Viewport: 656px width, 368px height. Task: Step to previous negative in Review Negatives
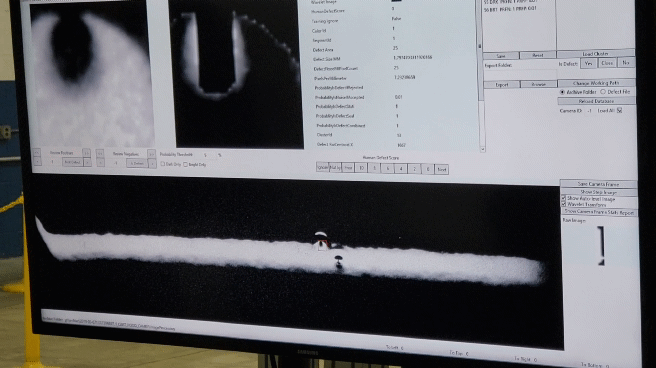pyautogui.click(x=100, y=163)
